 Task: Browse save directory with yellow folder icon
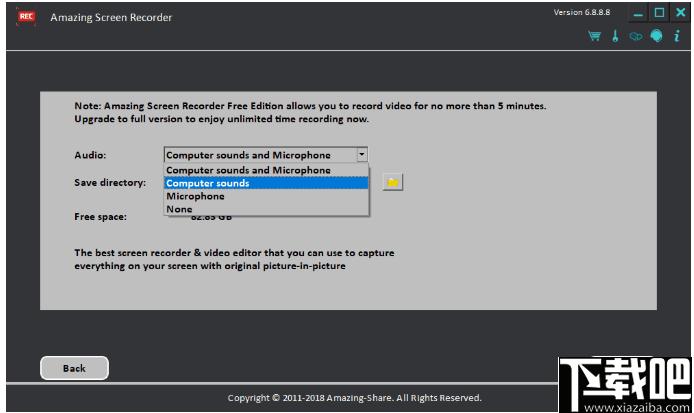pos(393,182)
